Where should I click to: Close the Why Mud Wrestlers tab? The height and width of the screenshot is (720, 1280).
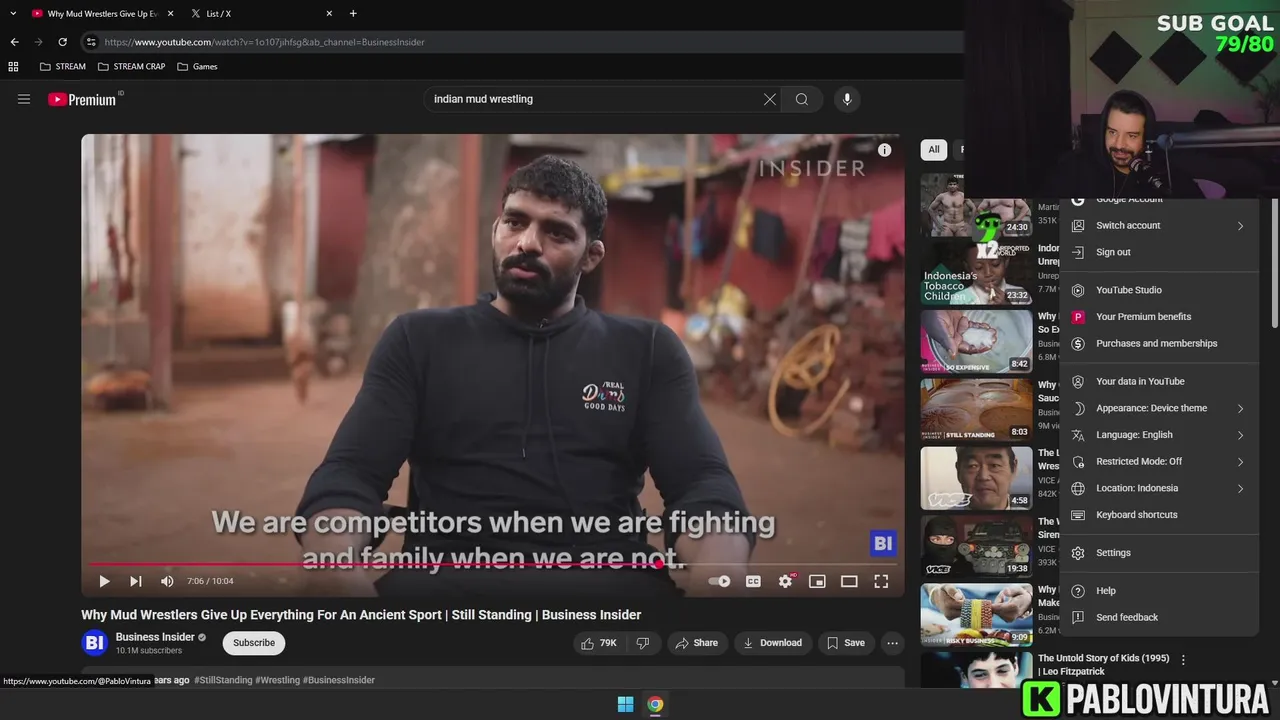coord(170,14)
